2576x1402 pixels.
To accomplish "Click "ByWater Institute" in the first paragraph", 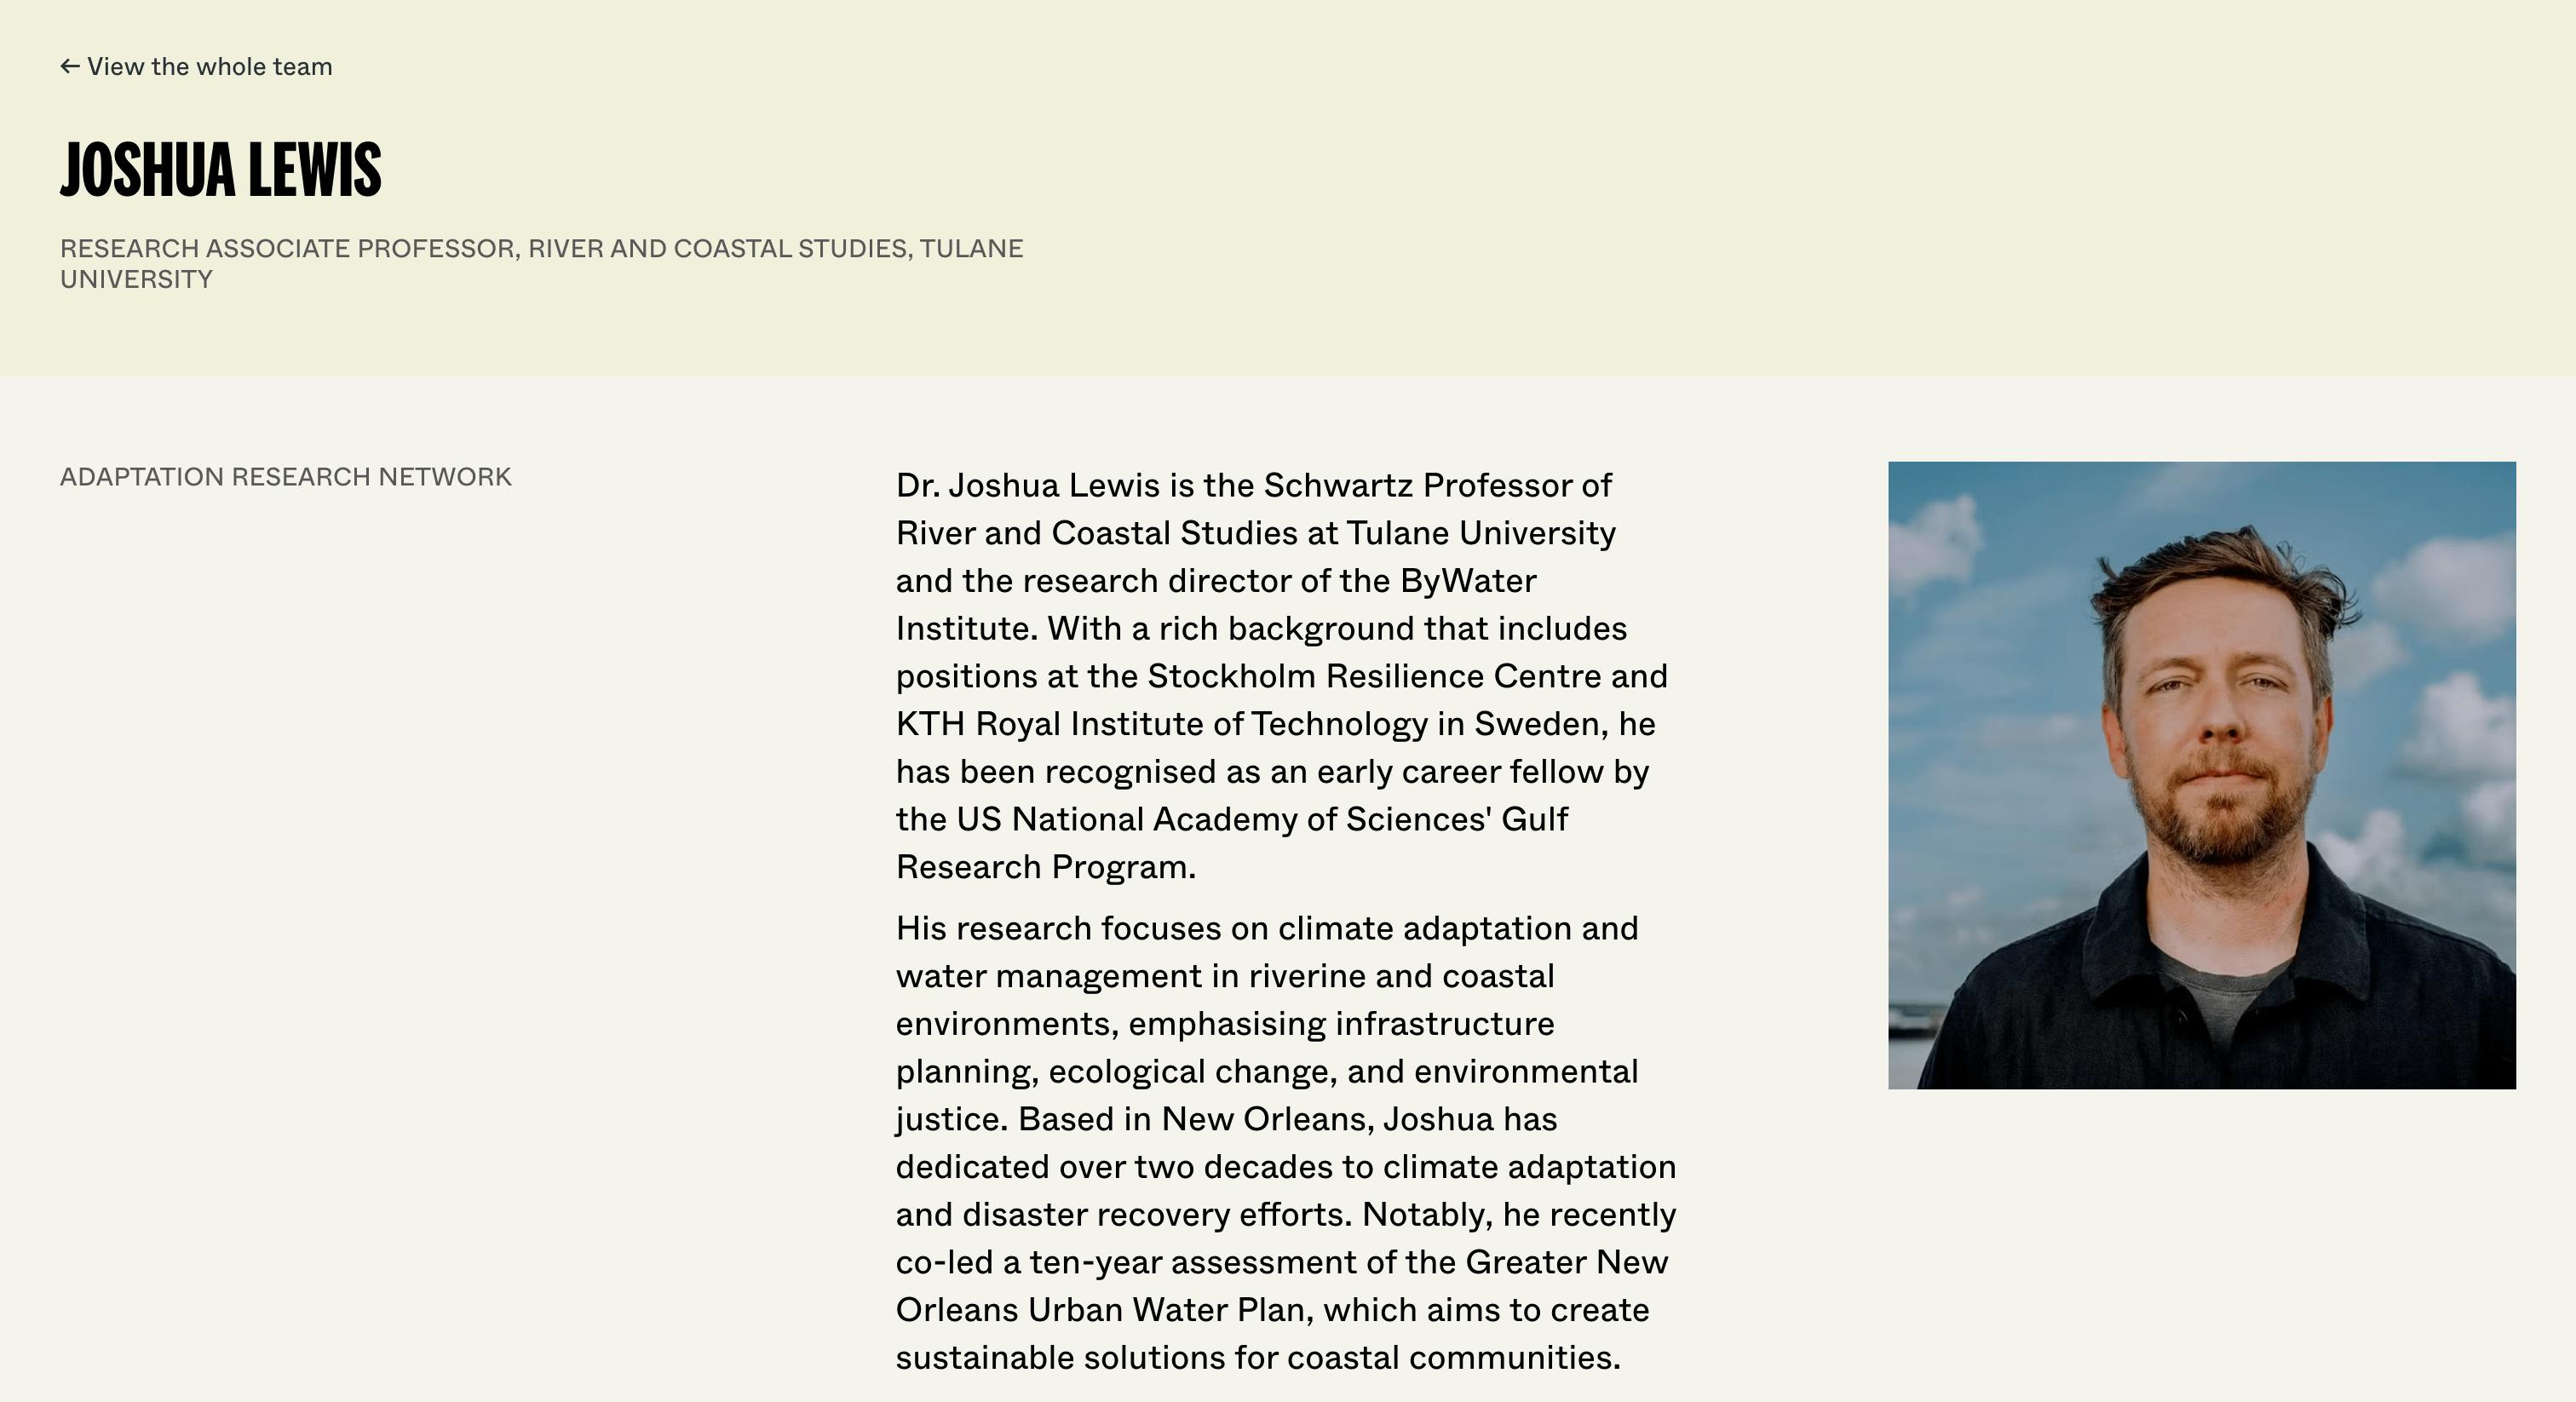I will 1467,581.
